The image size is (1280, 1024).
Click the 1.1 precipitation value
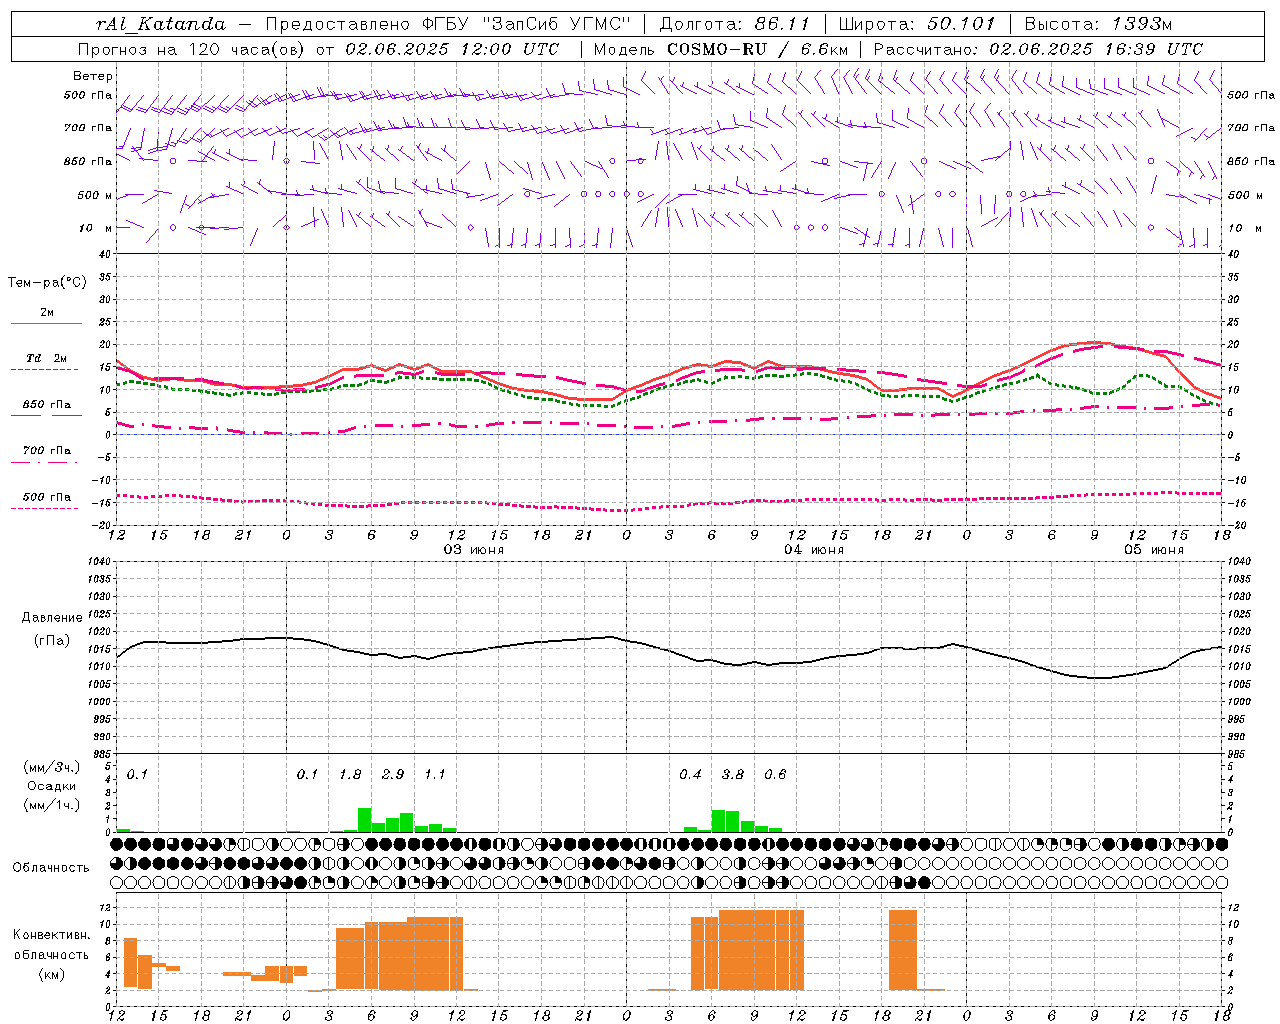point(435,775)
